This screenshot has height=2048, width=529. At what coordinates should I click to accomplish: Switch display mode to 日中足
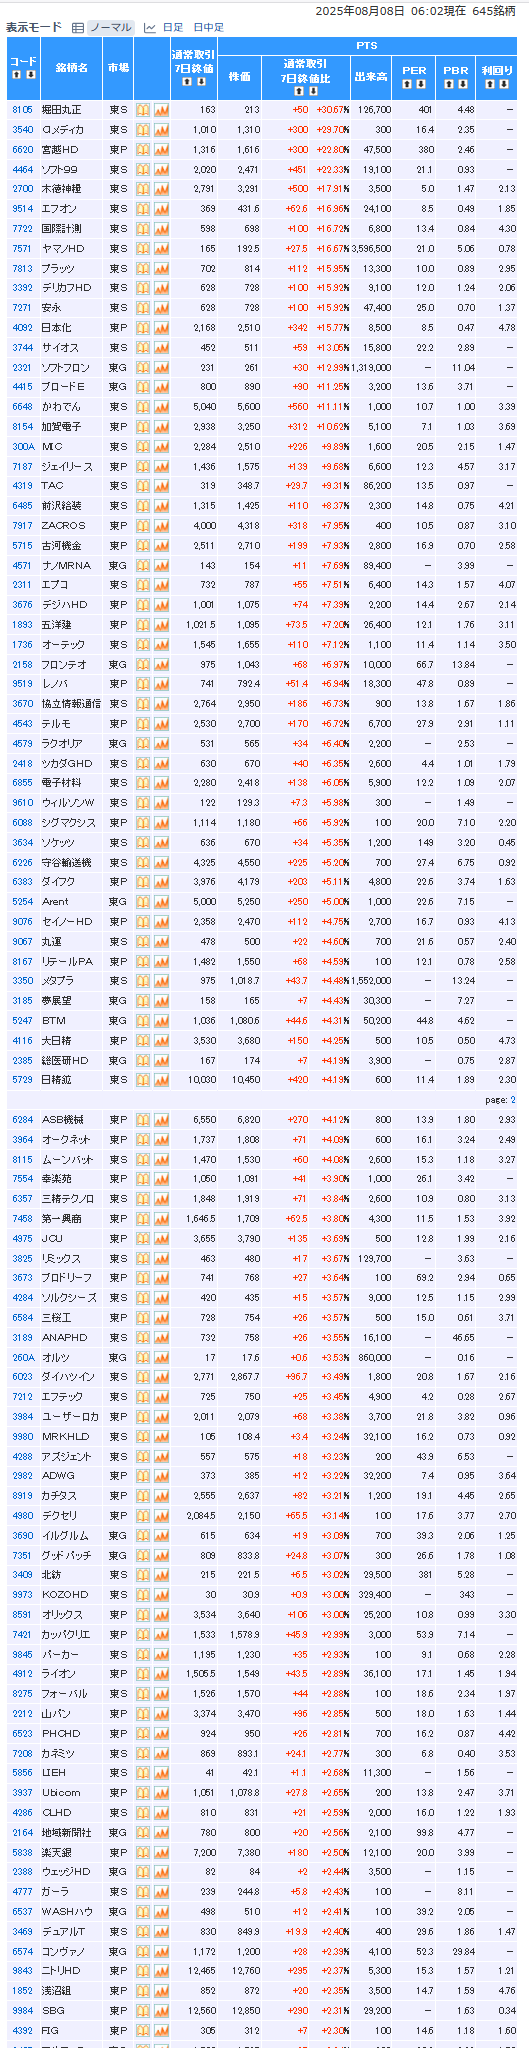(208, 28)
